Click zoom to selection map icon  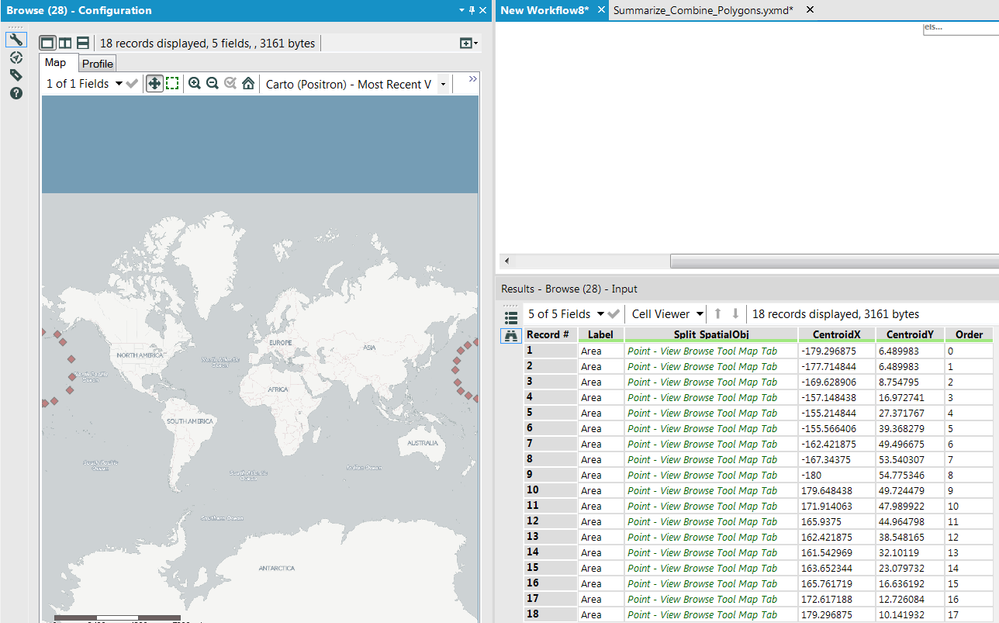tap(231, 83)
